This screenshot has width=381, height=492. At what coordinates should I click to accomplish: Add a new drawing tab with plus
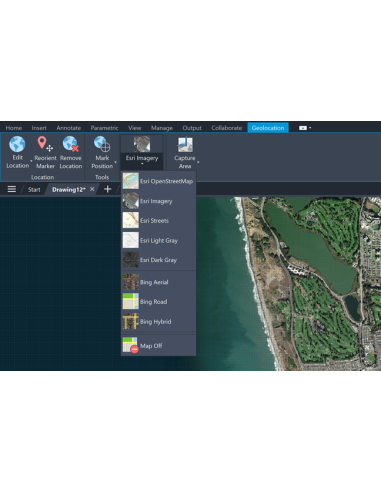107,189
